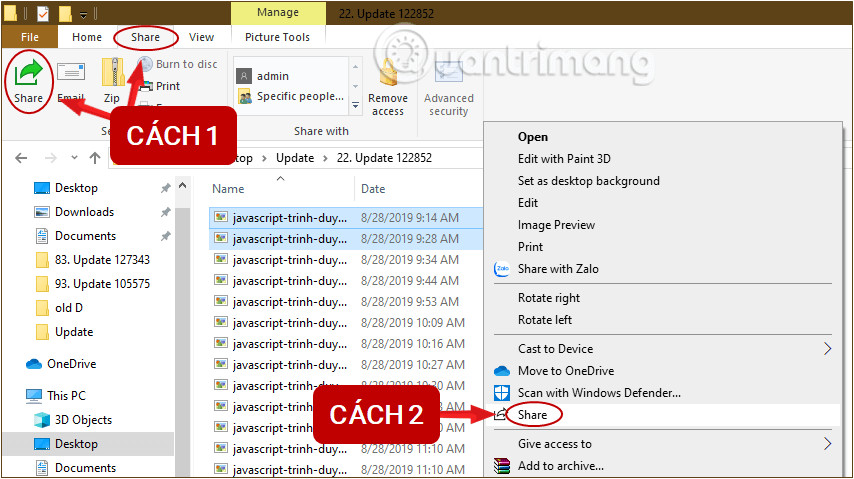Image resolution: width=854 pixels, height=479 pixels.
Task: Switch to the View ribbon tab
Action: coord(201,37)
